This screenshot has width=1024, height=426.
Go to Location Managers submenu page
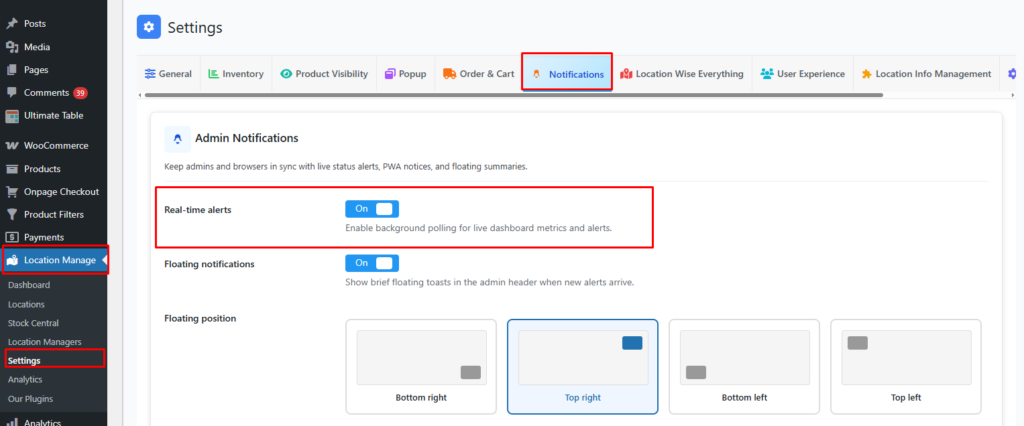[x=44, y=342]
